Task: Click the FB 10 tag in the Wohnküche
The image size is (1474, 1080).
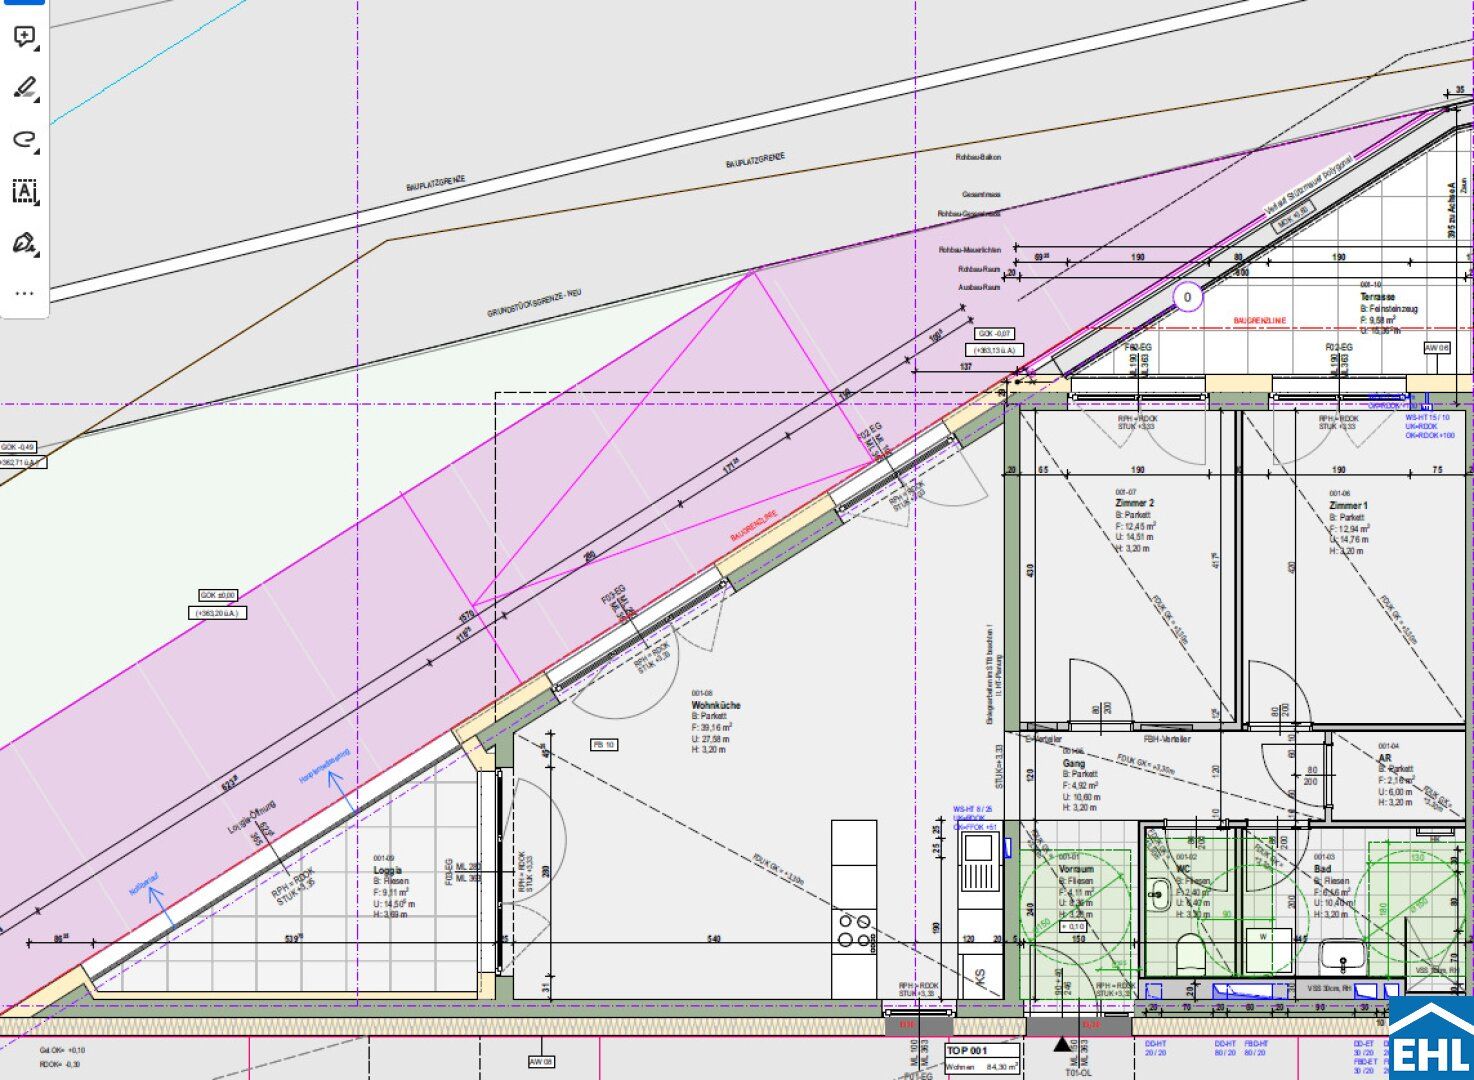Action: pos(604,745)
